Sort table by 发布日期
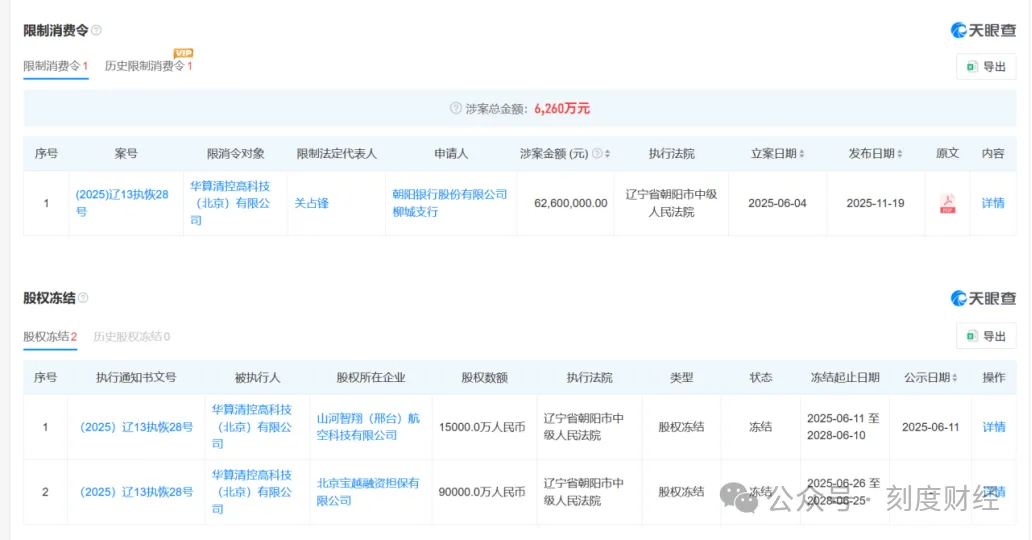This screenshot has height=540, width=1032. click(899, 153)
